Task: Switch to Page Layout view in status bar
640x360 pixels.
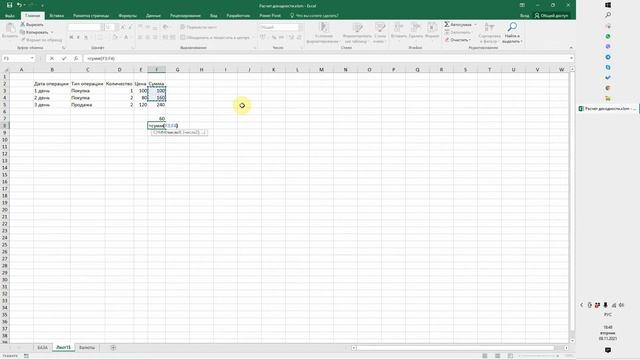Action: (x=498, y=356)
